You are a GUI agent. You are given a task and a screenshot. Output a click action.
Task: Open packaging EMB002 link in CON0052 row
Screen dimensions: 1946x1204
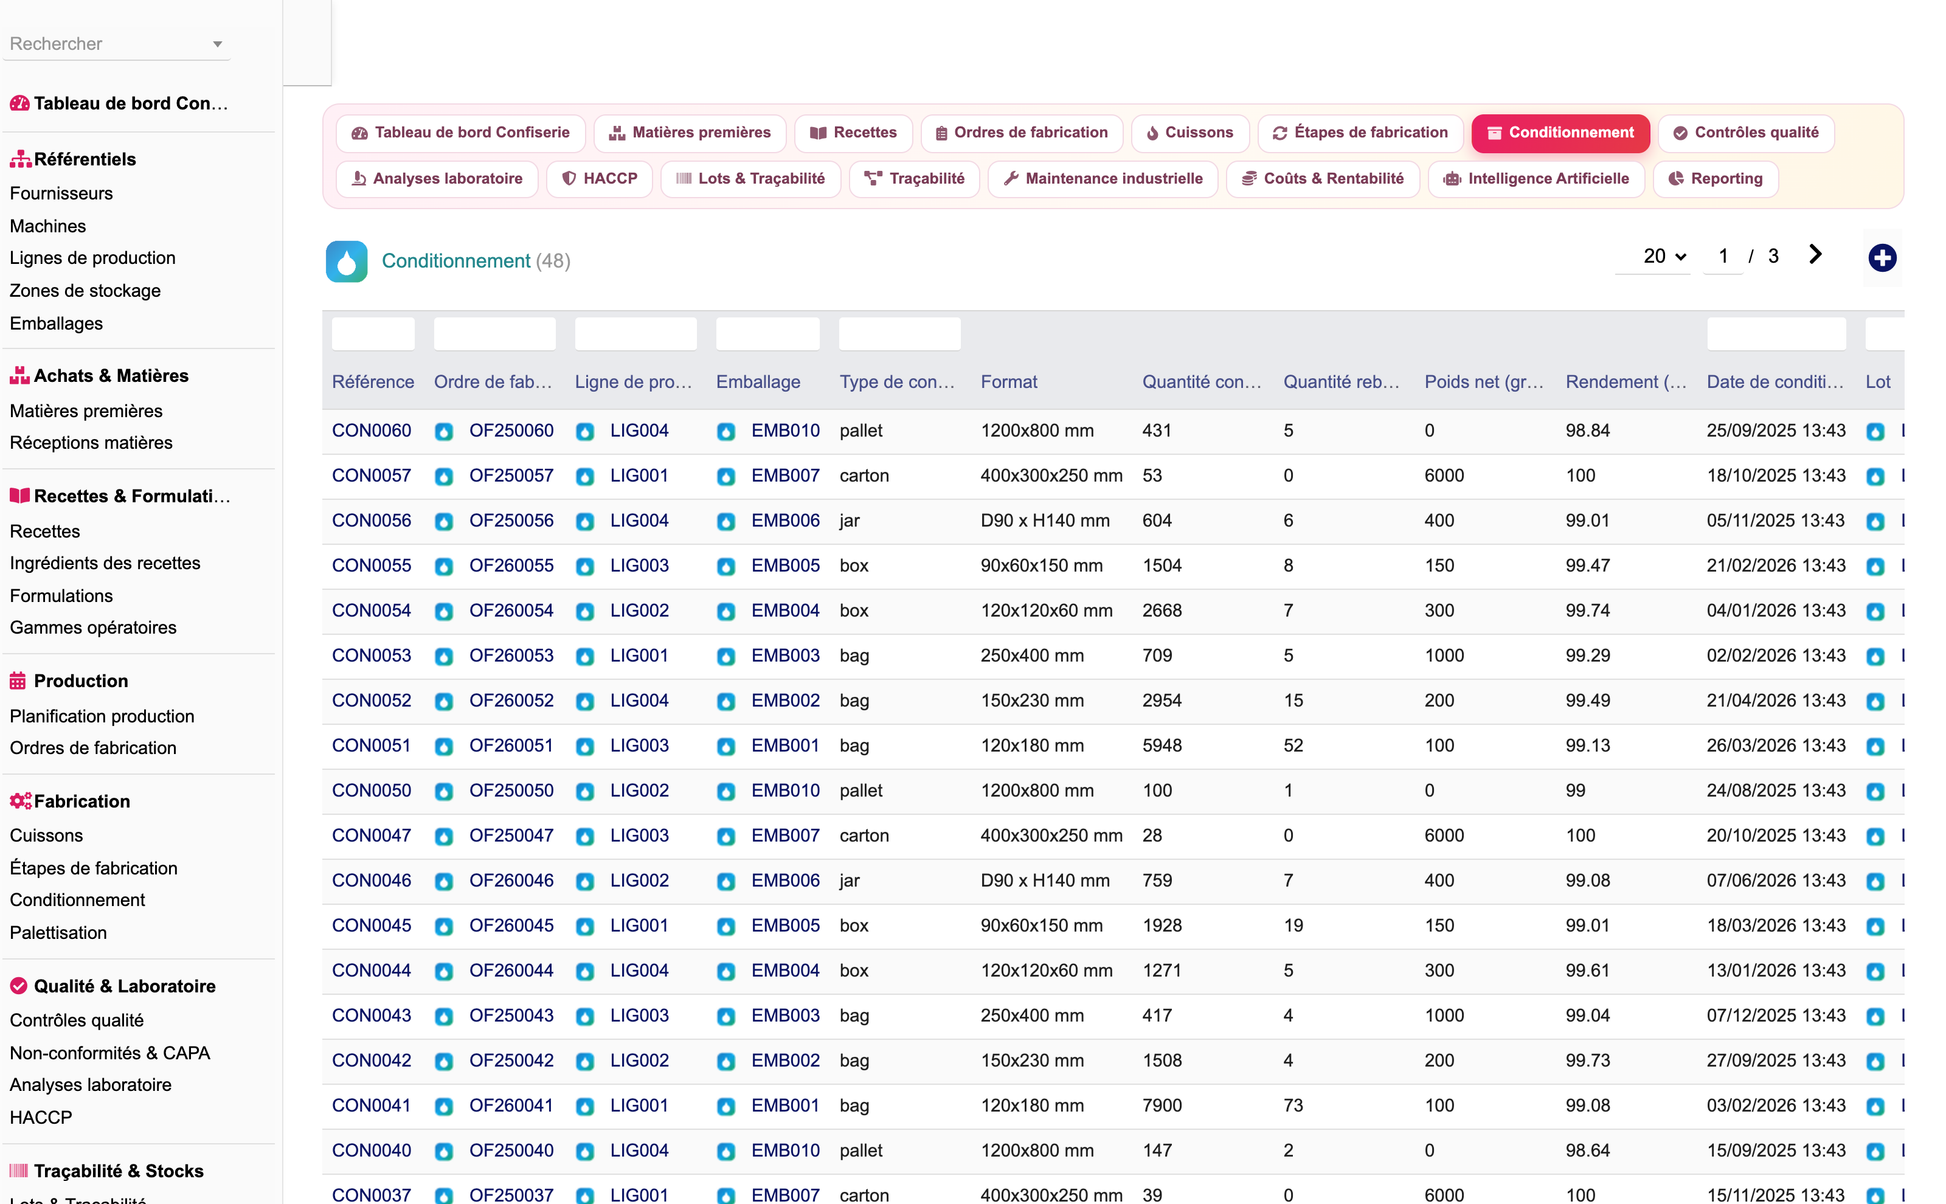pyautogui.click(x=785, y=701)
